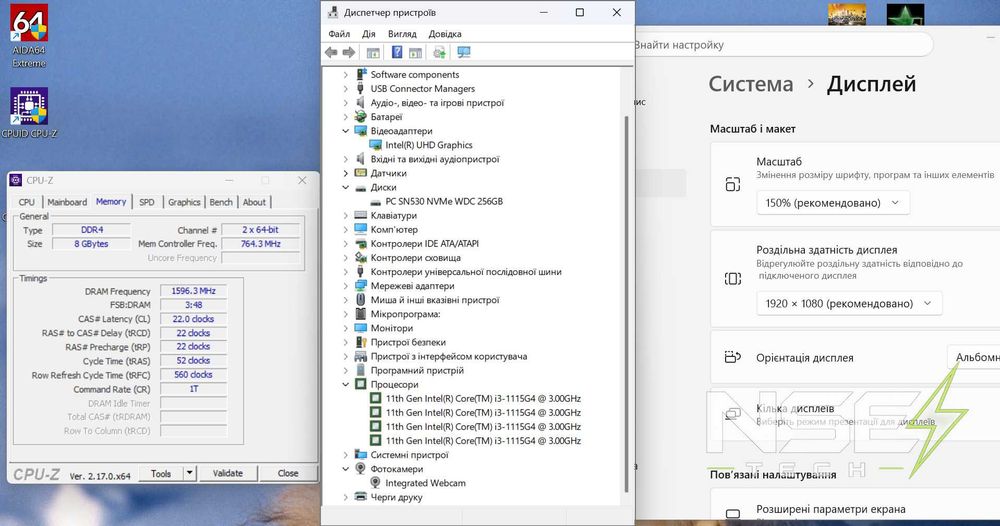1000x526 pixels.
Task: Click the CAS# Latency 22.0 clocks value
Action: tap(193, 319)
